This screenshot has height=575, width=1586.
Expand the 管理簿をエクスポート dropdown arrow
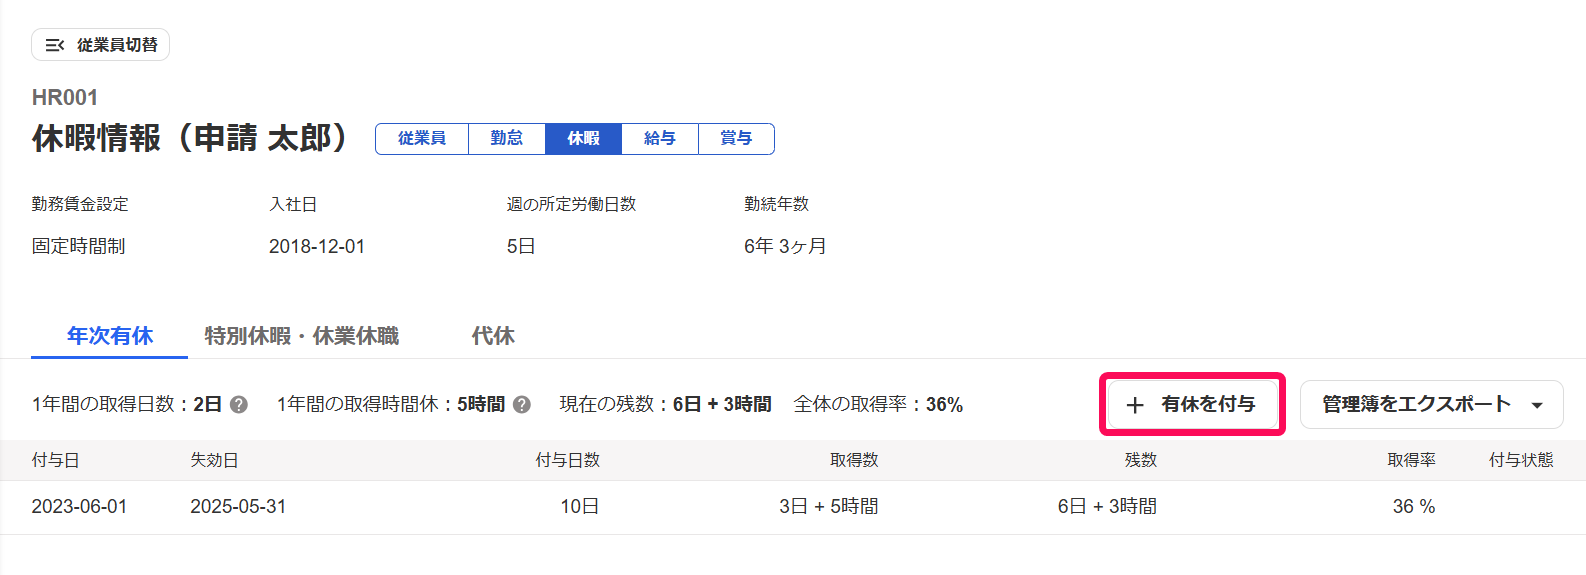pos(1537,405)
